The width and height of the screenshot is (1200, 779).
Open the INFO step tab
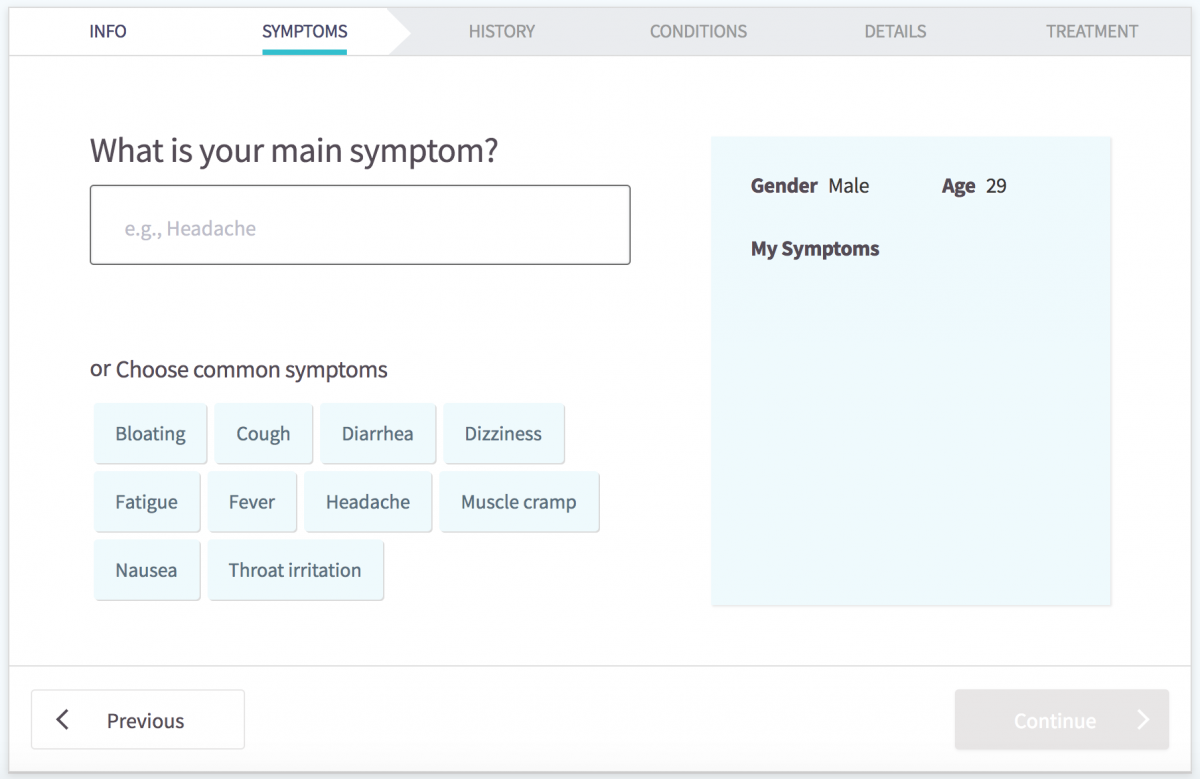[x=108, y=31]
